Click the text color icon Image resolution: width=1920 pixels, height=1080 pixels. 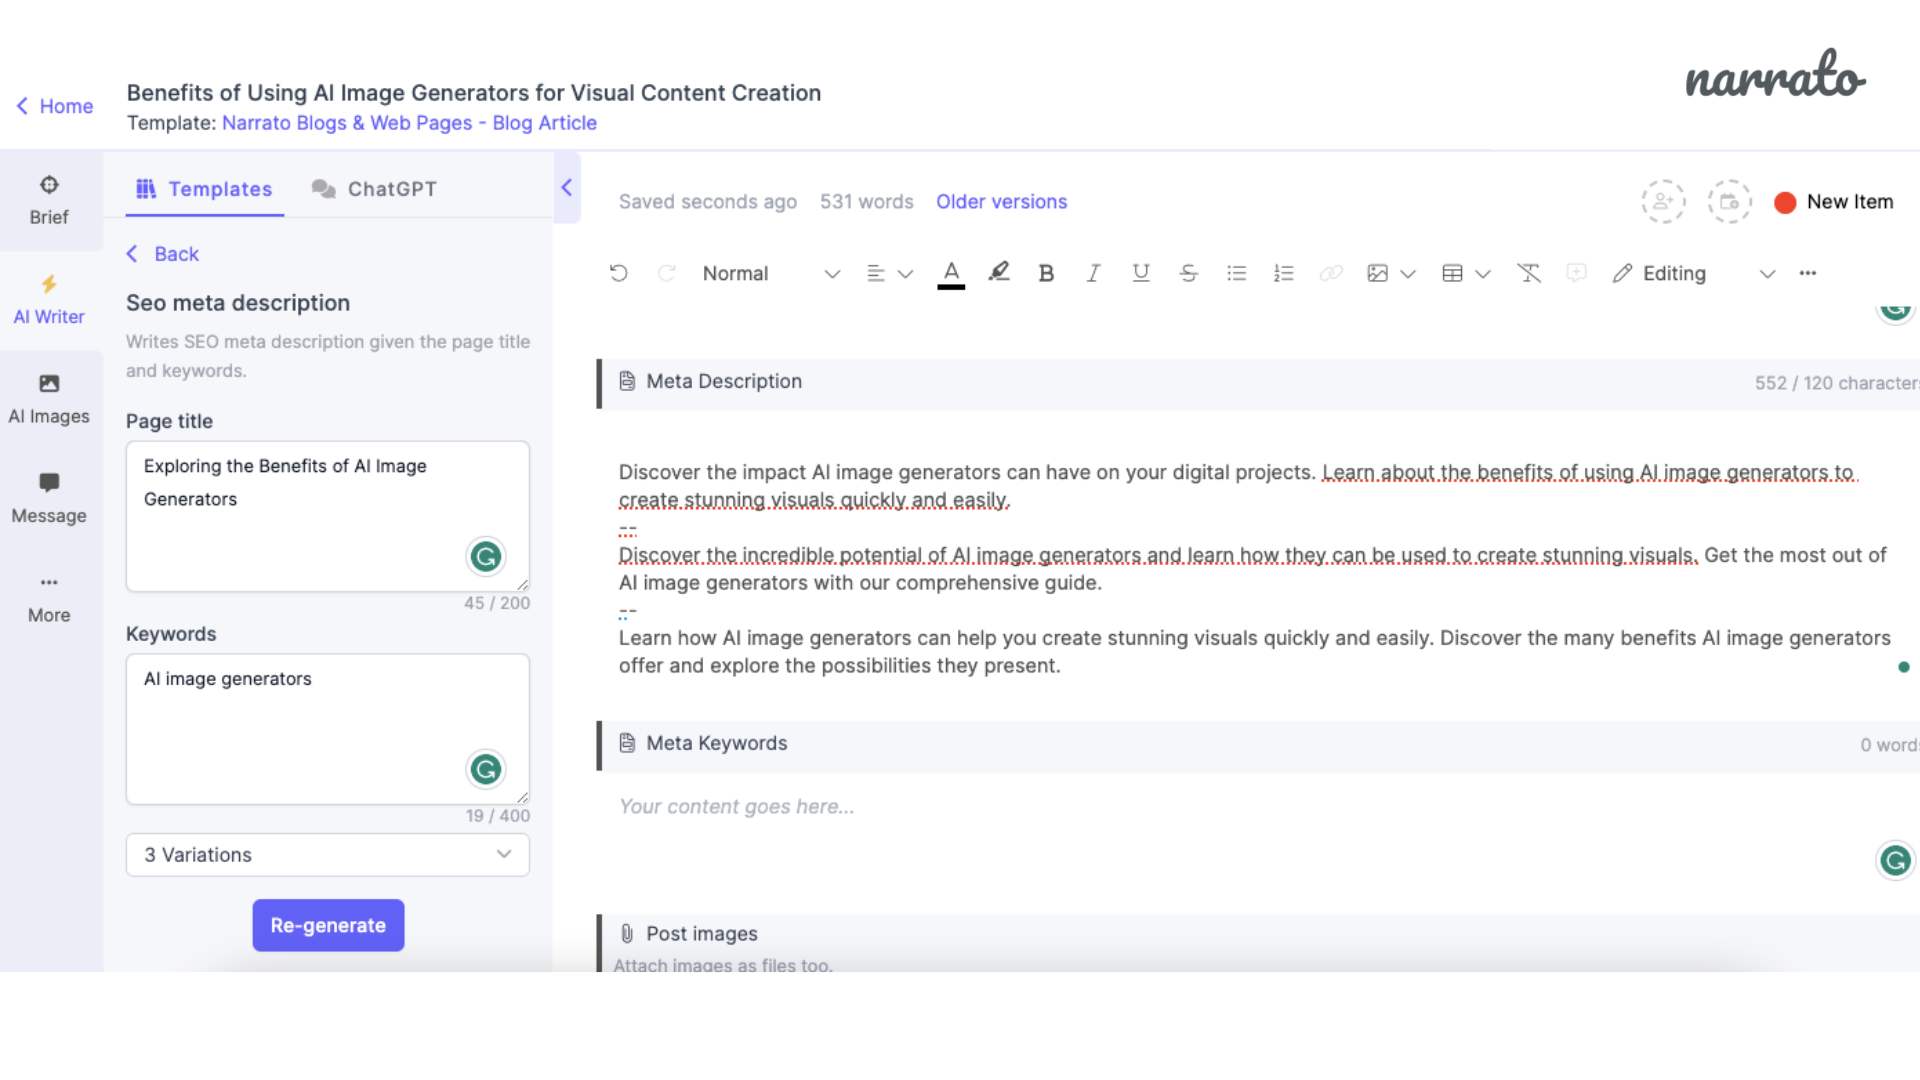point(951,273)
